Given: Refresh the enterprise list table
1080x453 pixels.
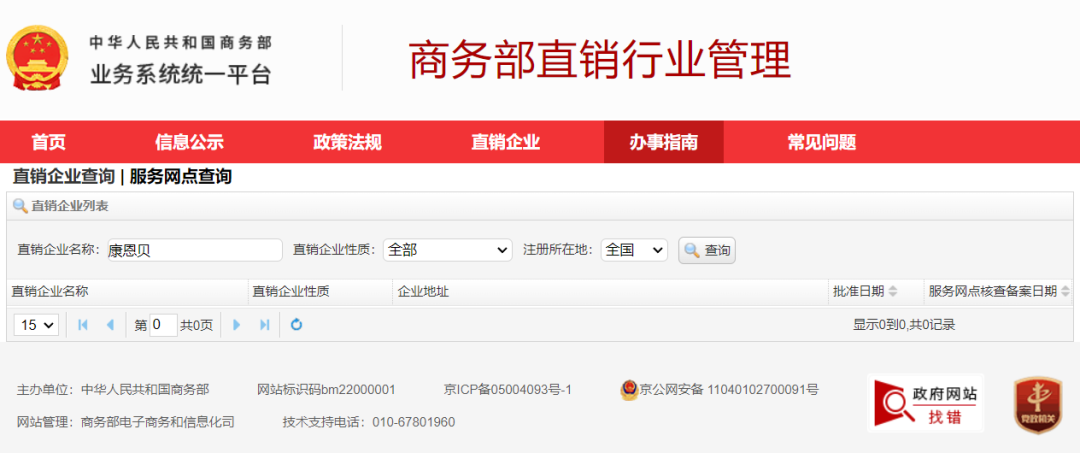Looking at the screenshot, I should [x=296, y=325].
